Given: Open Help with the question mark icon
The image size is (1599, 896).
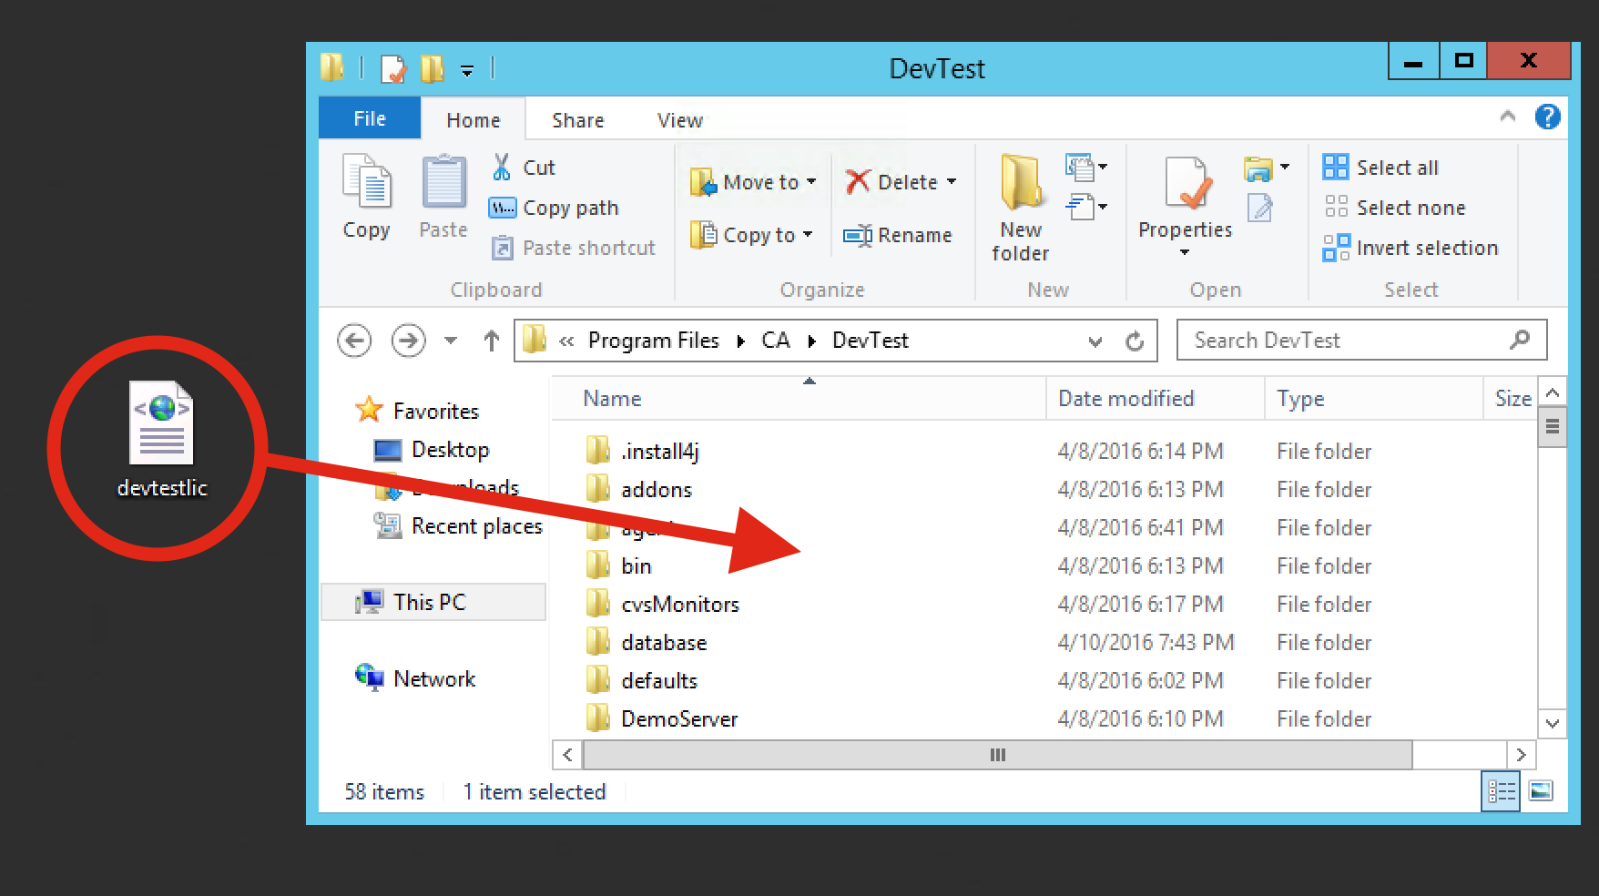Looking at the screenshot, I should point(1547,117).
